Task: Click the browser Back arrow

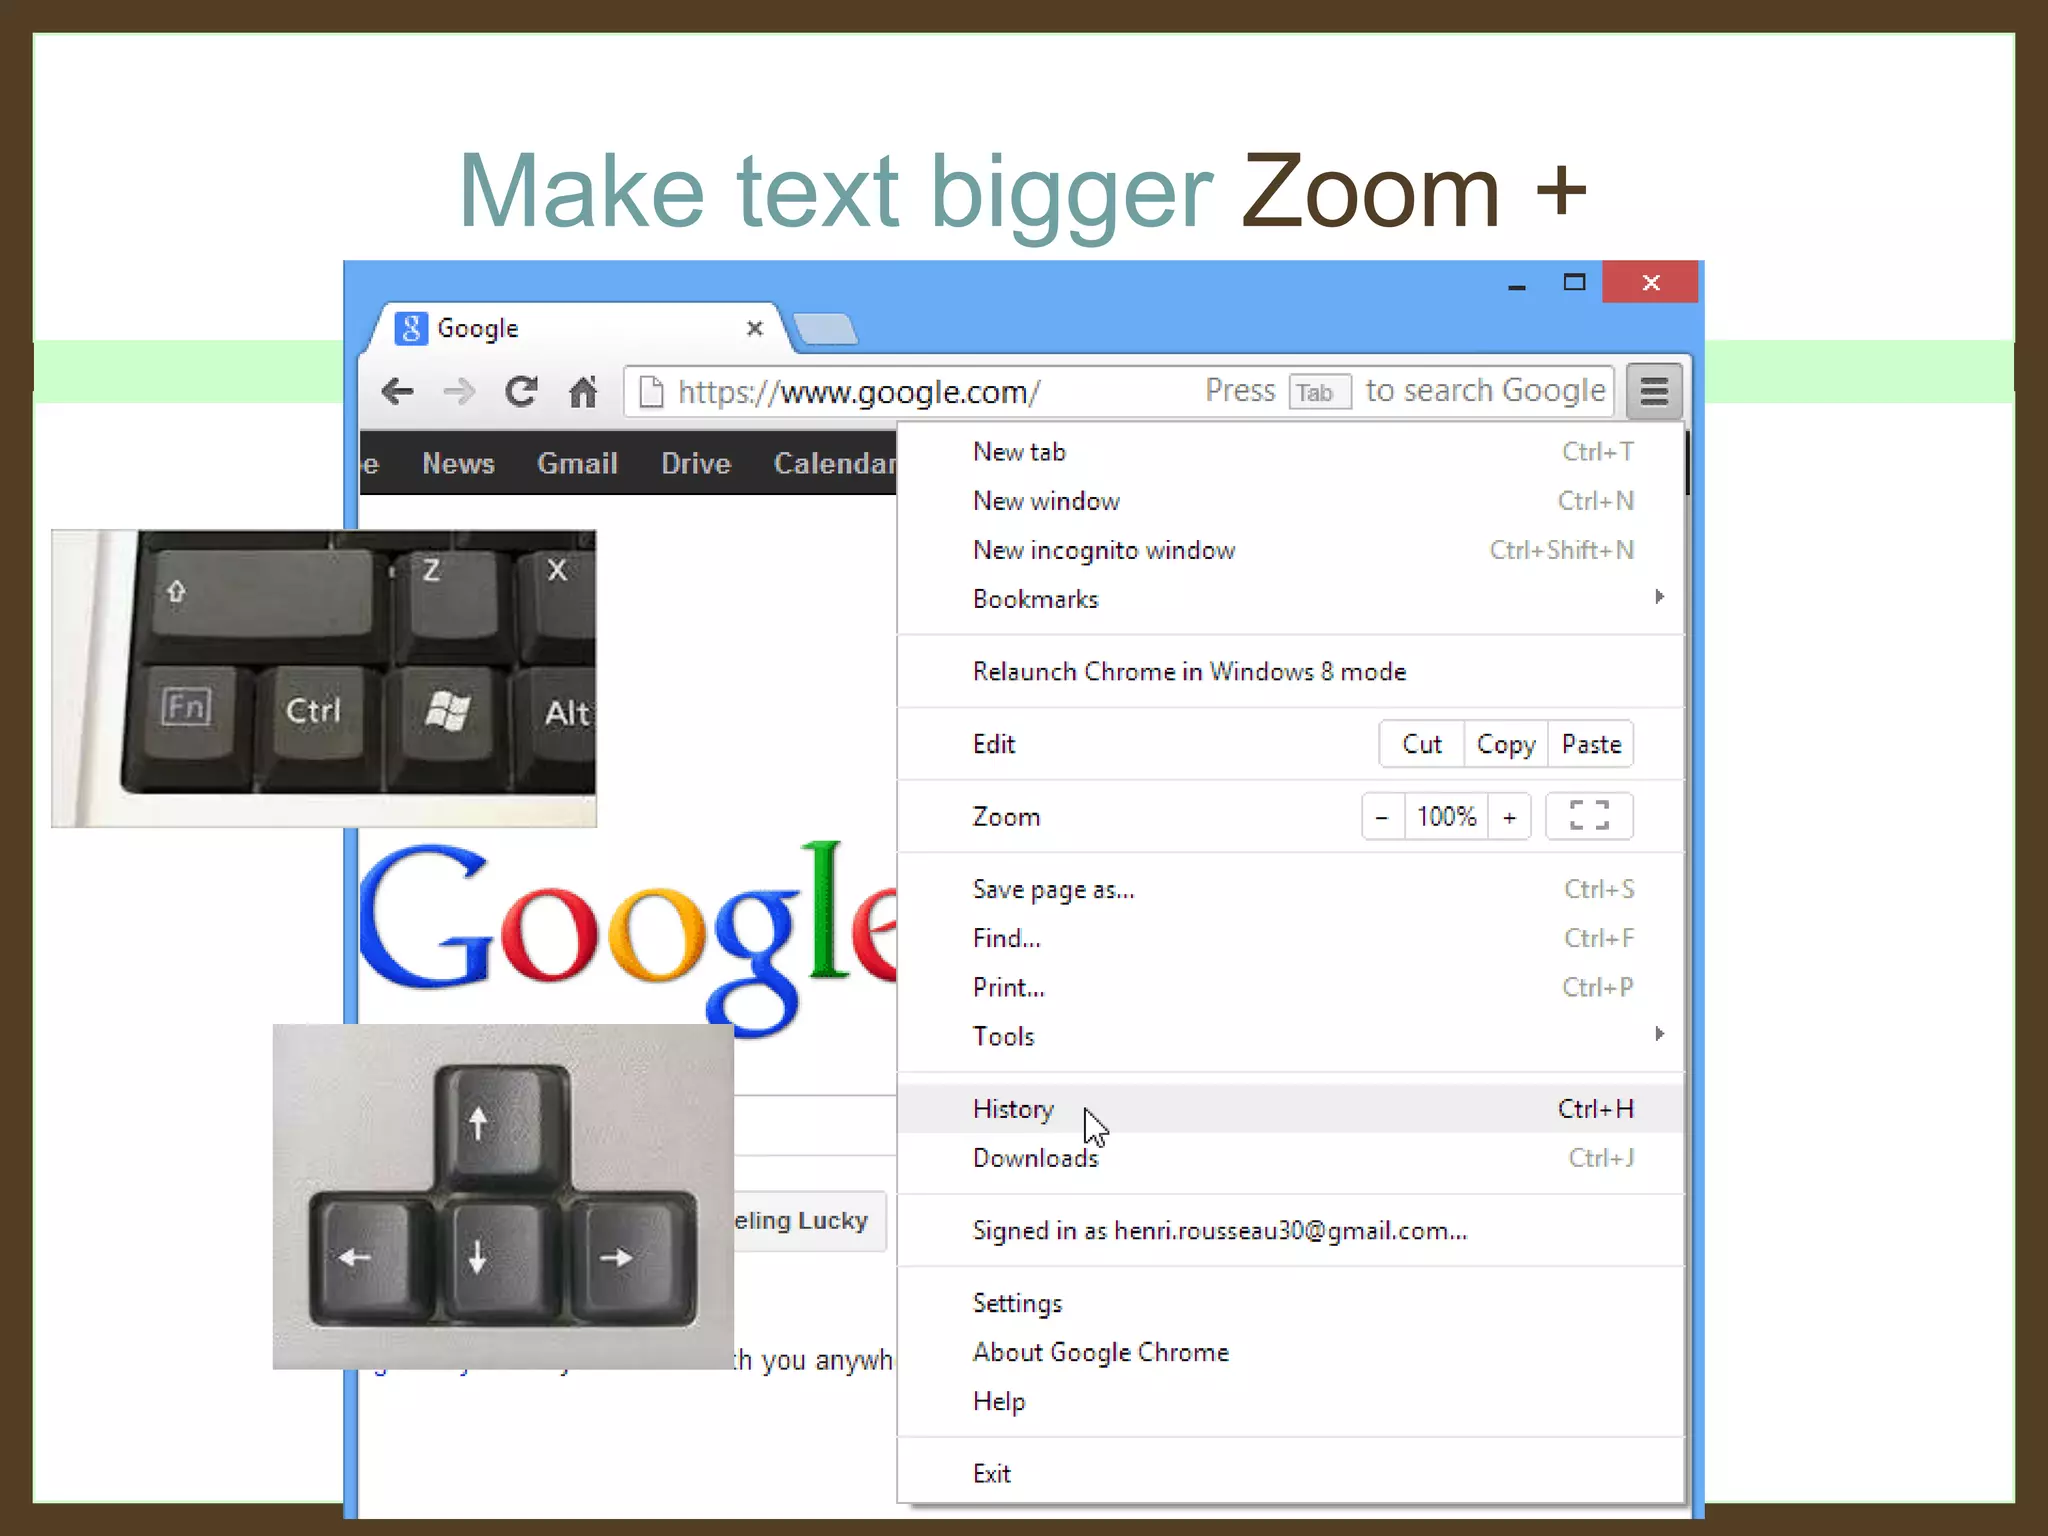Action: click(x=398, y=391)
